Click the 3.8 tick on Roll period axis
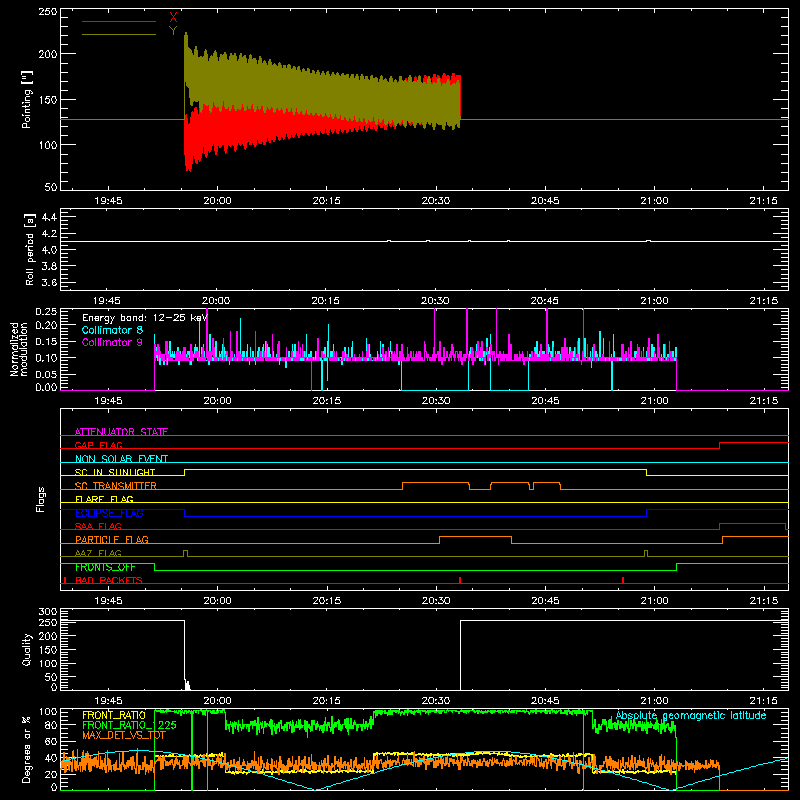Image resolution: width=800 pixels, height=800 pixels. [x=49, y=266]
